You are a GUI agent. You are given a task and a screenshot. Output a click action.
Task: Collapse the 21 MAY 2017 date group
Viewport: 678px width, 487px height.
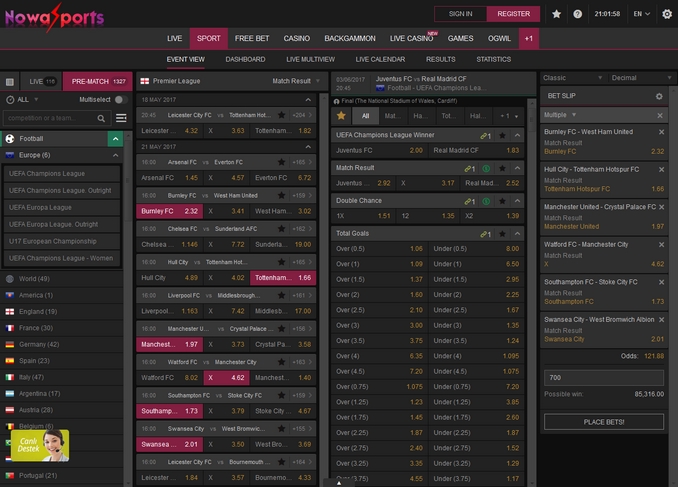point(308,147)
